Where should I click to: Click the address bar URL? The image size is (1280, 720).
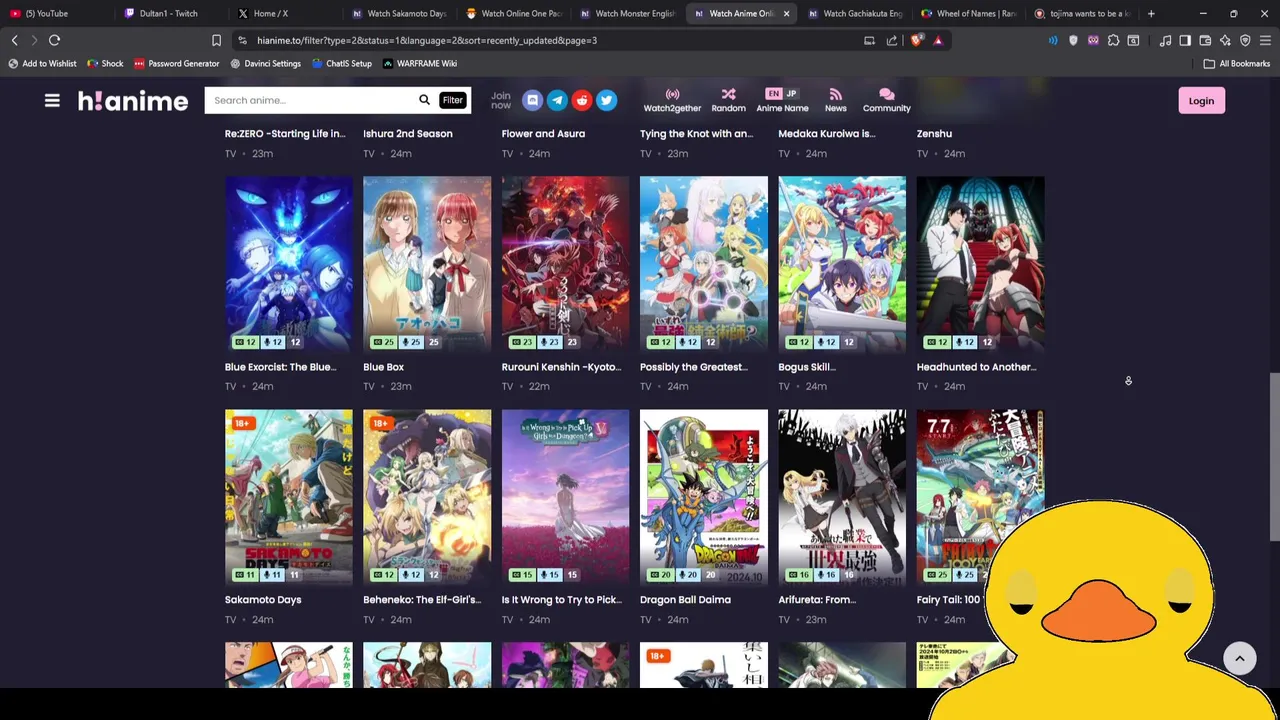coord(427,40)
